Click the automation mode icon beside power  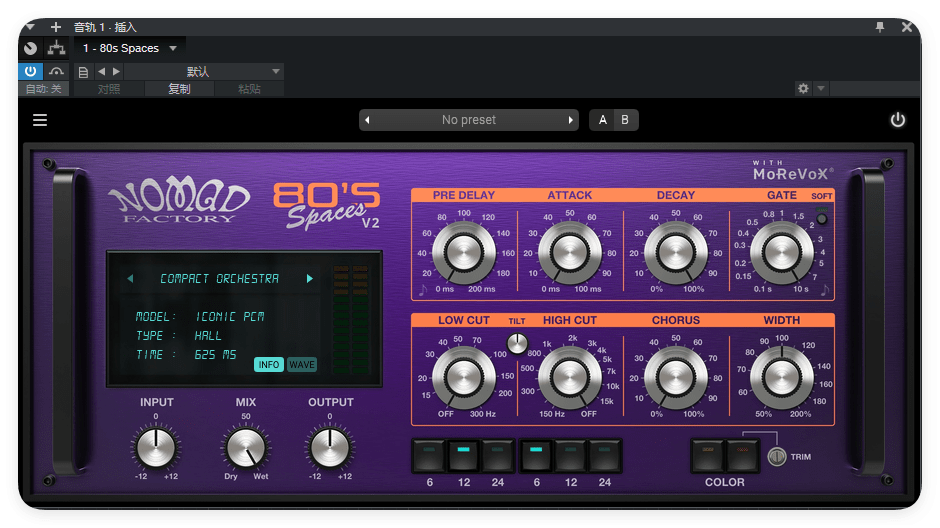(x=56, y=71)
